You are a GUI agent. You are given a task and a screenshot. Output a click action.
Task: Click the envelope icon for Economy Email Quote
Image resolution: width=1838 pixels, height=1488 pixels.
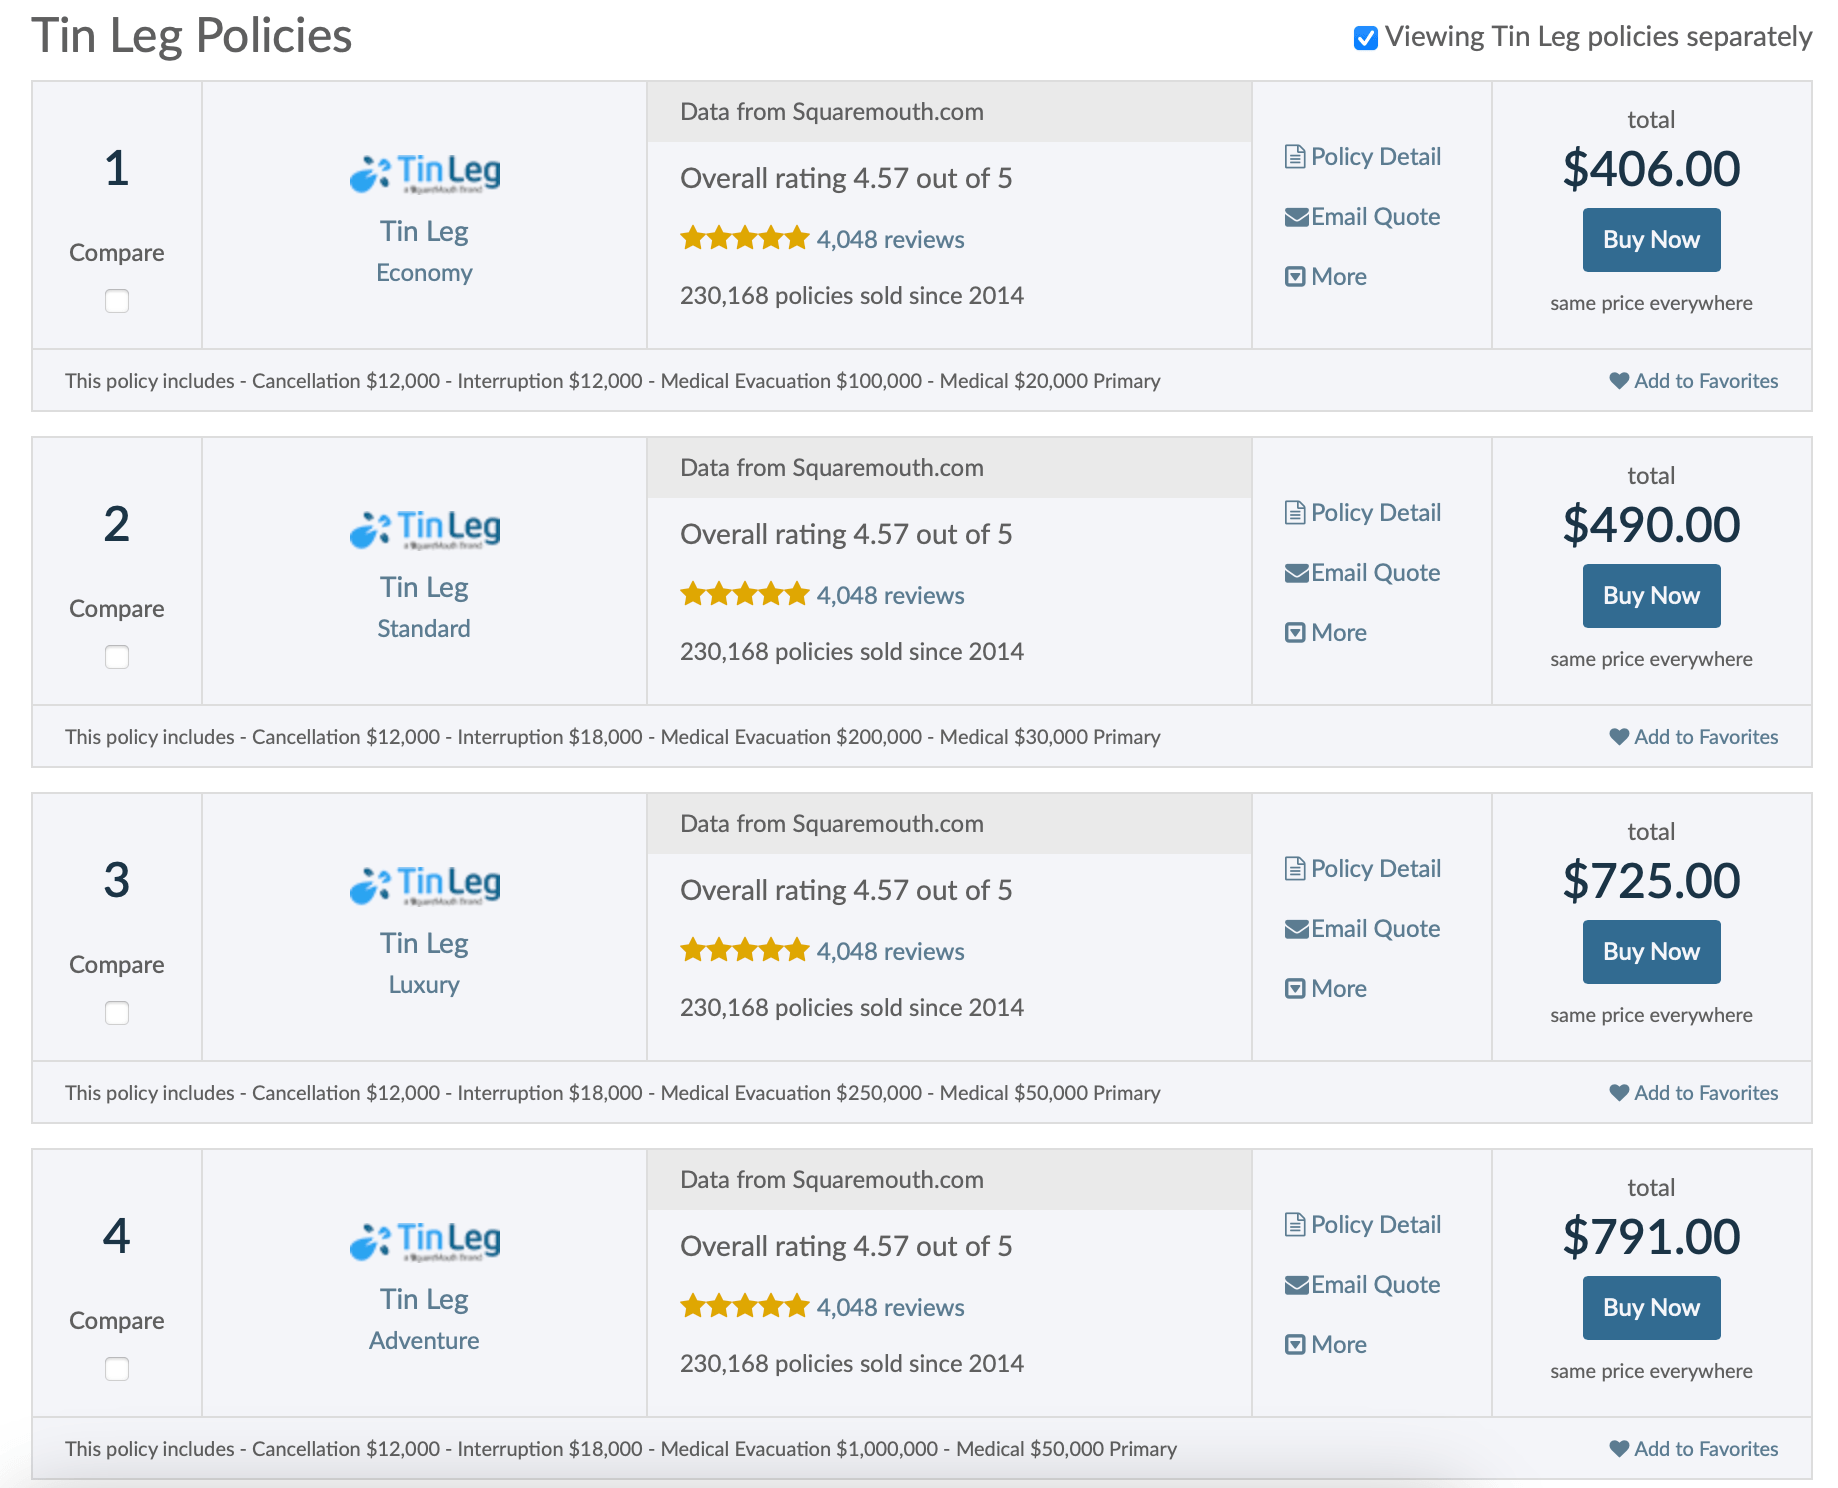(1296, 217)
